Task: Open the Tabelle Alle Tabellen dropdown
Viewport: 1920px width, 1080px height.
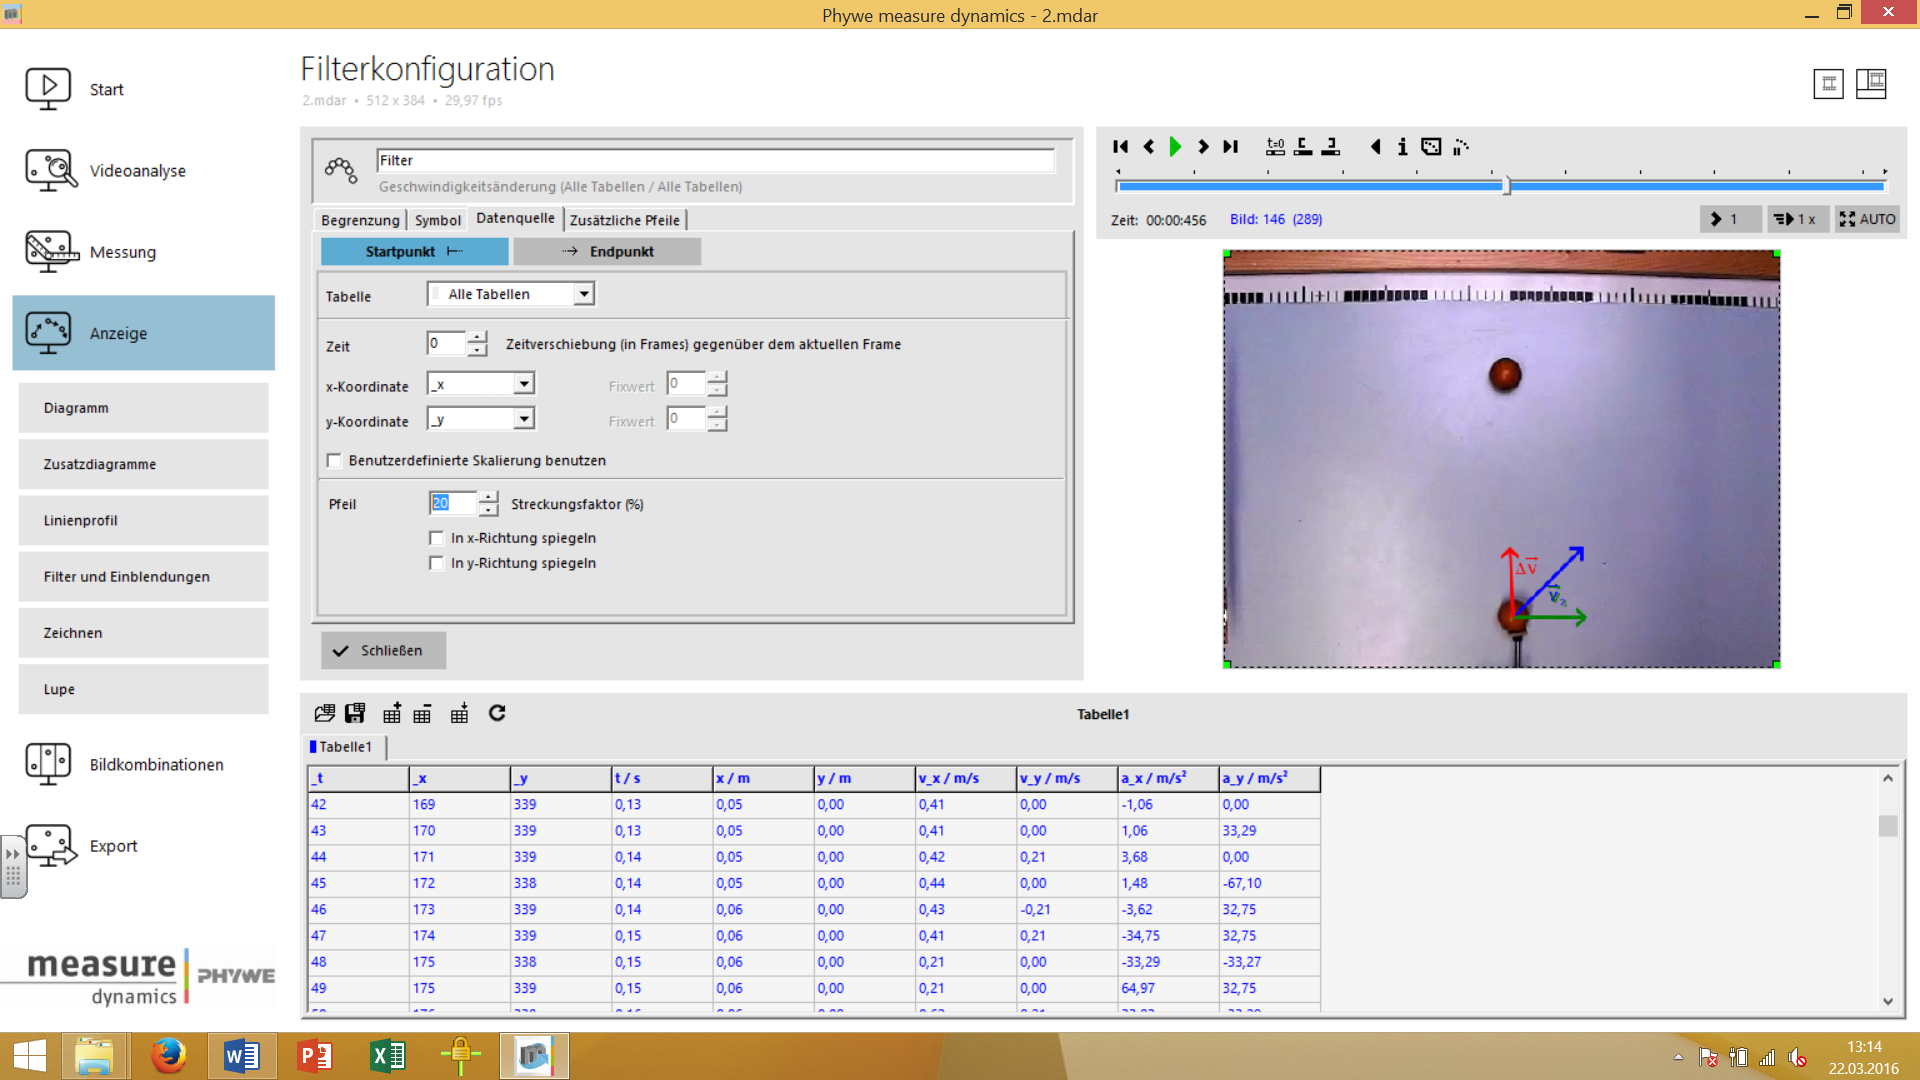Action: (584, 294)
